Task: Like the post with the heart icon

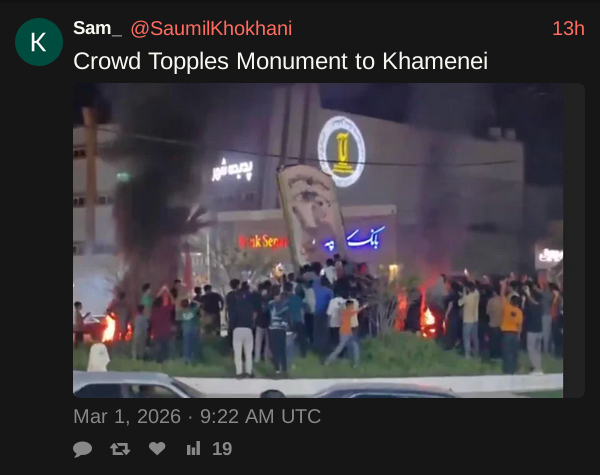Action: pos(157,448)
